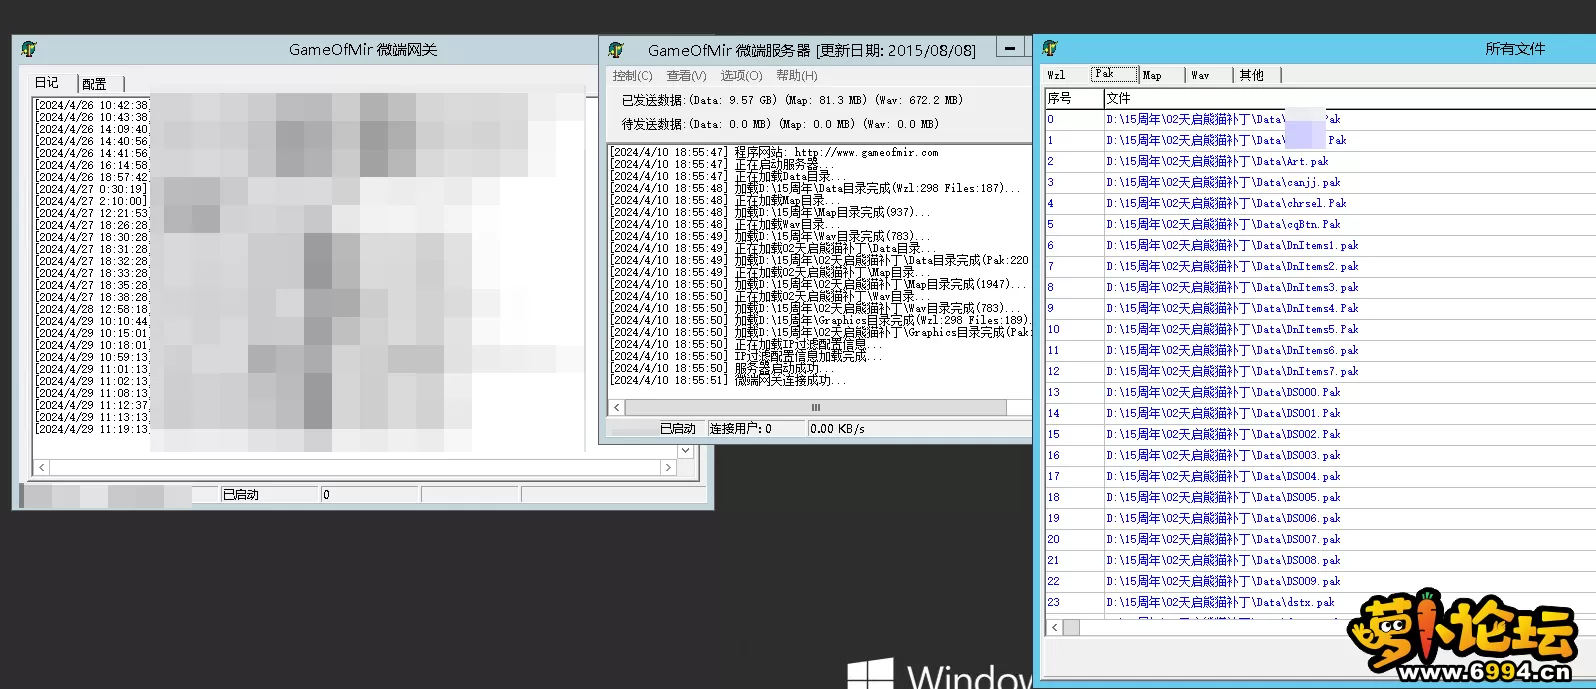This screenshot has width=1596, height=689.
Task: Click the 微端网关 window title icon
Action: [28, 49]
